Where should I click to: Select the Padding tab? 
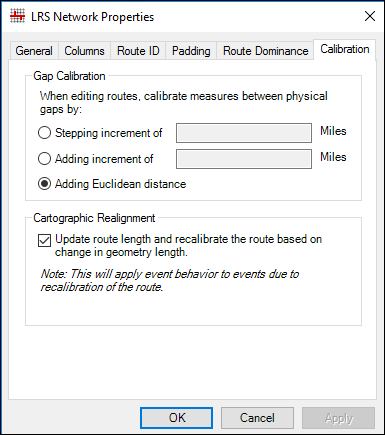pos(191,51)
